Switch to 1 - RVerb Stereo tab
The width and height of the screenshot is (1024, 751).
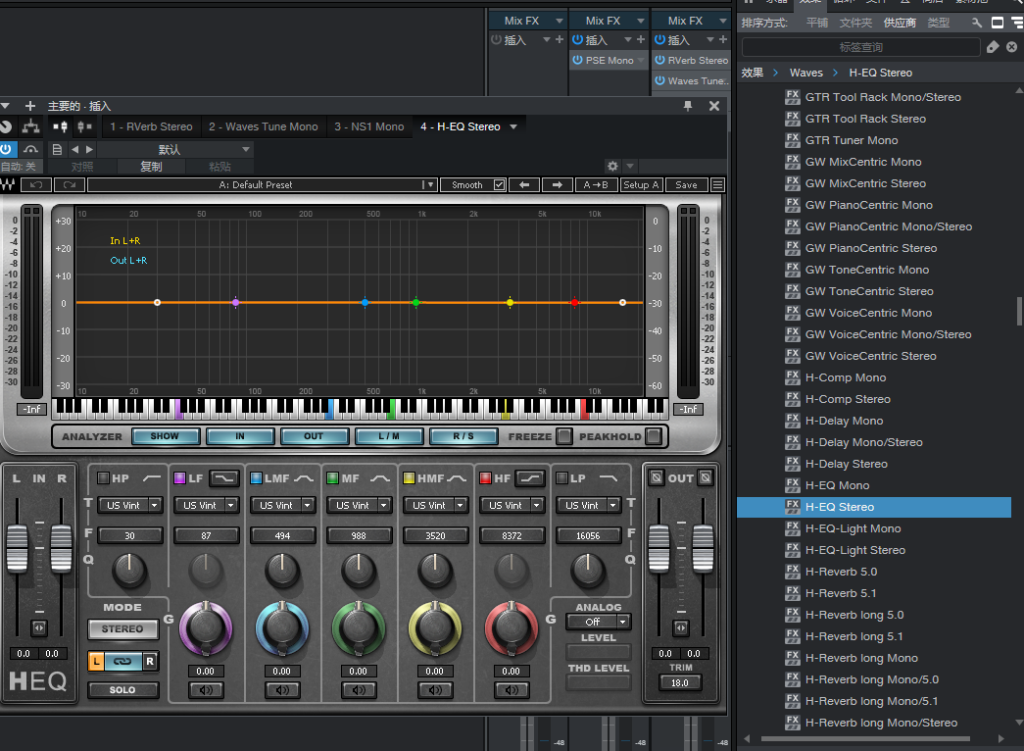(x=151, y=127)
